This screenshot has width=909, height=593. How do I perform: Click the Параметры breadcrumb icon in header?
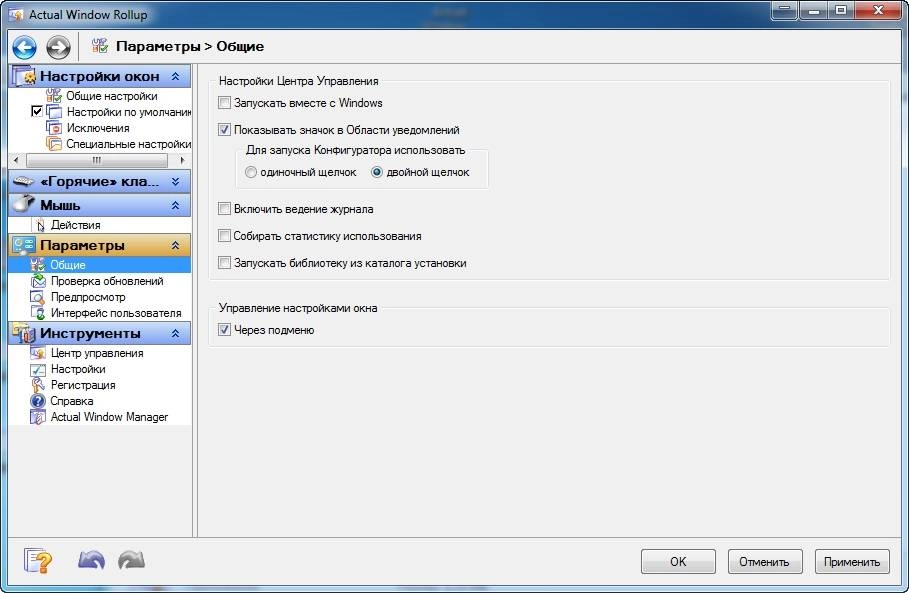[100, 46]
